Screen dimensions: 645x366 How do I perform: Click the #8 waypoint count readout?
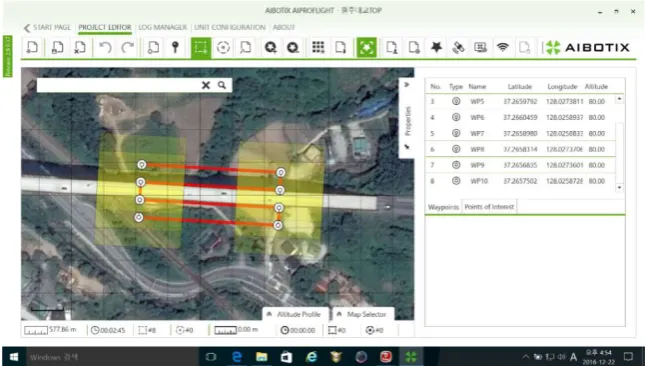147,330
